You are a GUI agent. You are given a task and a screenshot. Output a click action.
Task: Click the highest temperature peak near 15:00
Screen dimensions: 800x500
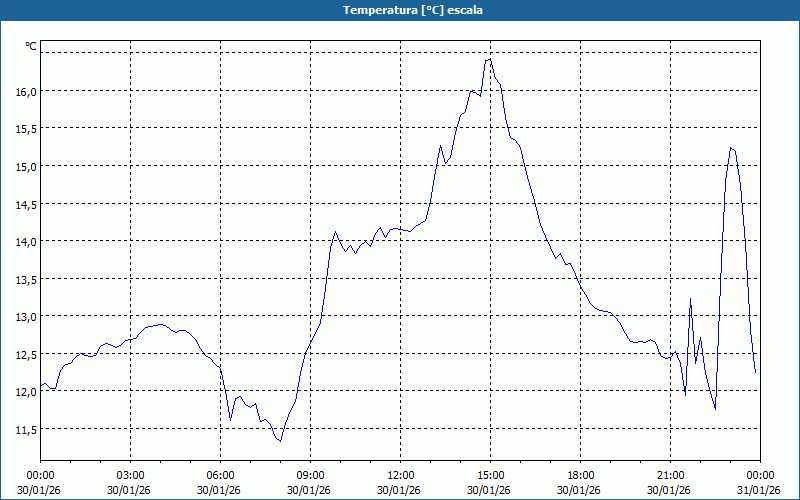point(489,59)
